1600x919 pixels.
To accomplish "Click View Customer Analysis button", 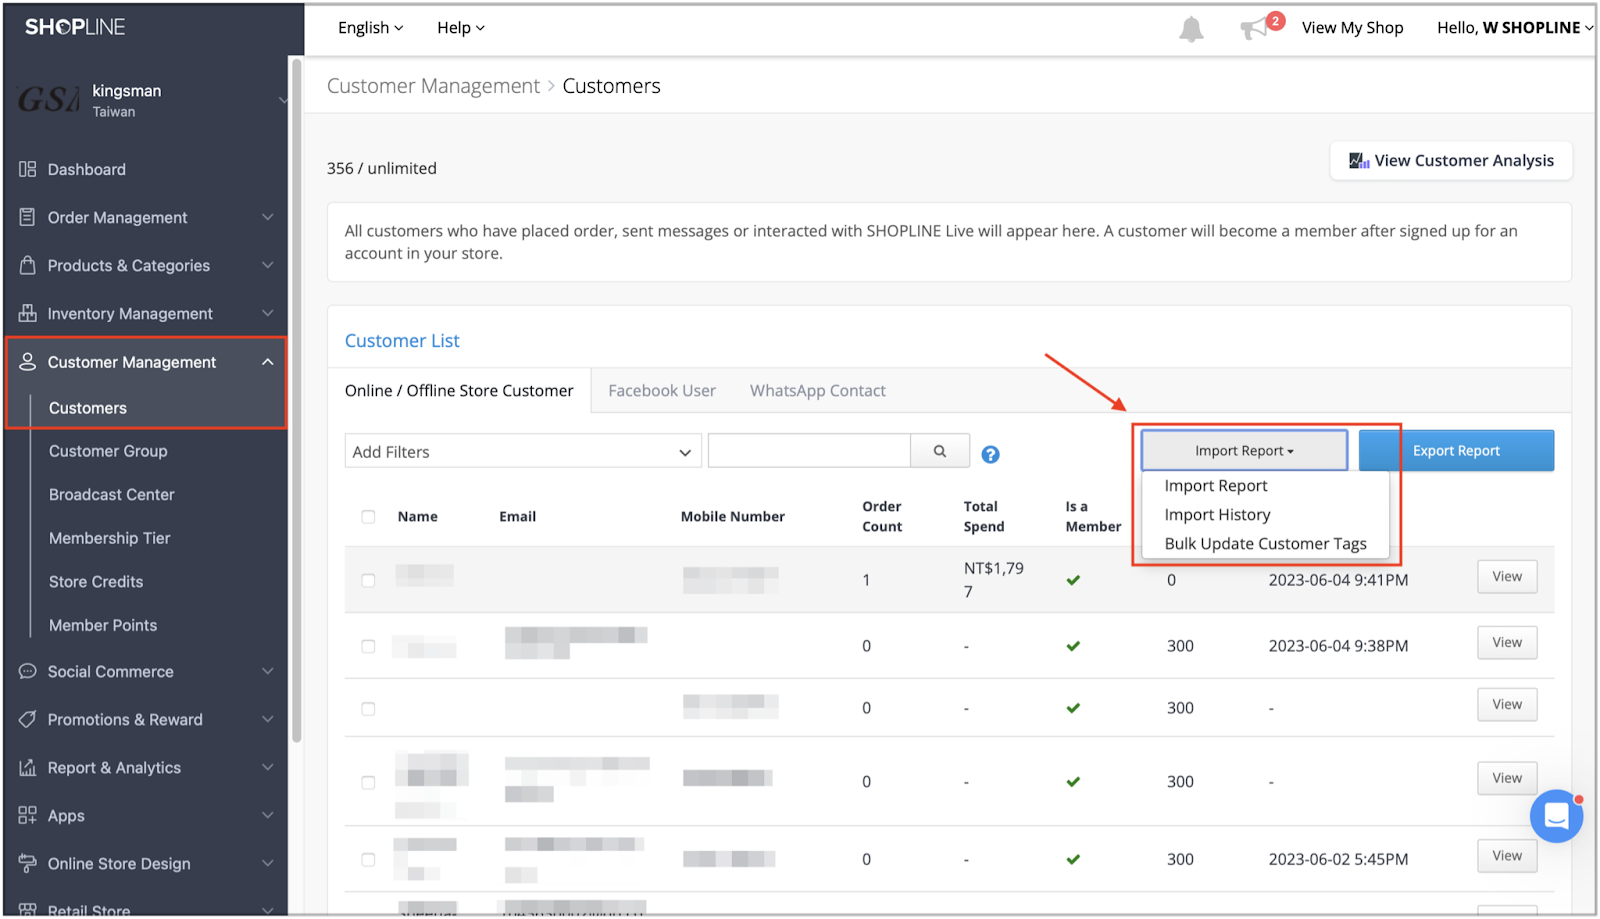I will (x=1451, y=160).
